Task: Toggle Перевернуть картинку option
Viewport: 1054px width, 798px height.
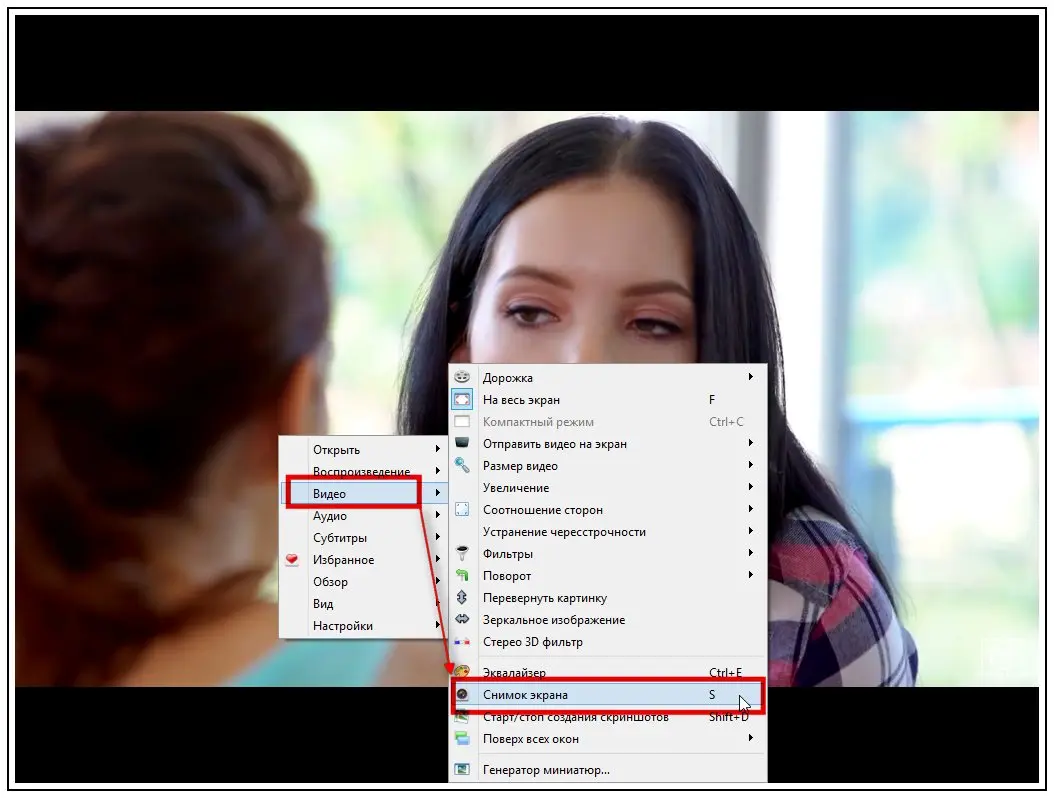Action: point(608,598)
